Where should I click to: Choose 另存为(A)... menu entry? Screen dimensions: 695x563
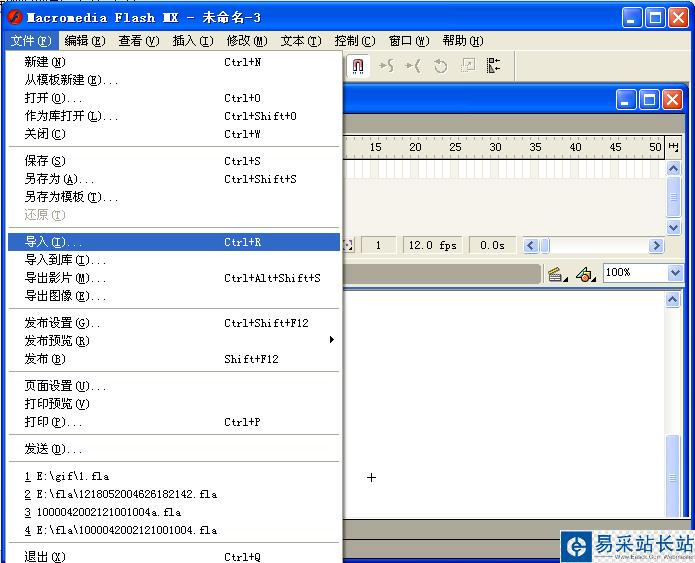[x=174, y=179]
